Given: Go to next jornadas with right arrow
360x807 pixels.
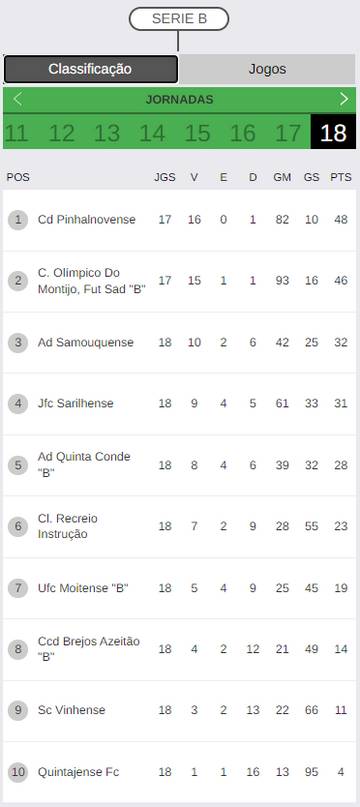Looking at the screenshot, I should [x=344, y=99].
